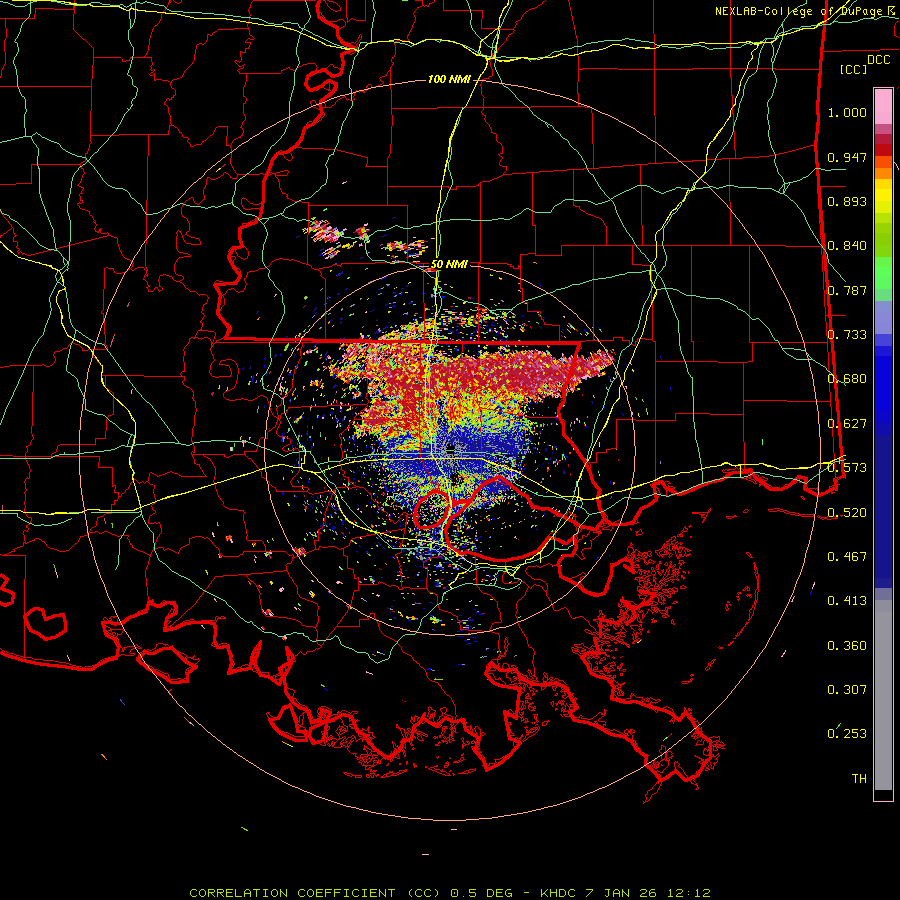Click the 0.467 legend value

coord(847,557)
